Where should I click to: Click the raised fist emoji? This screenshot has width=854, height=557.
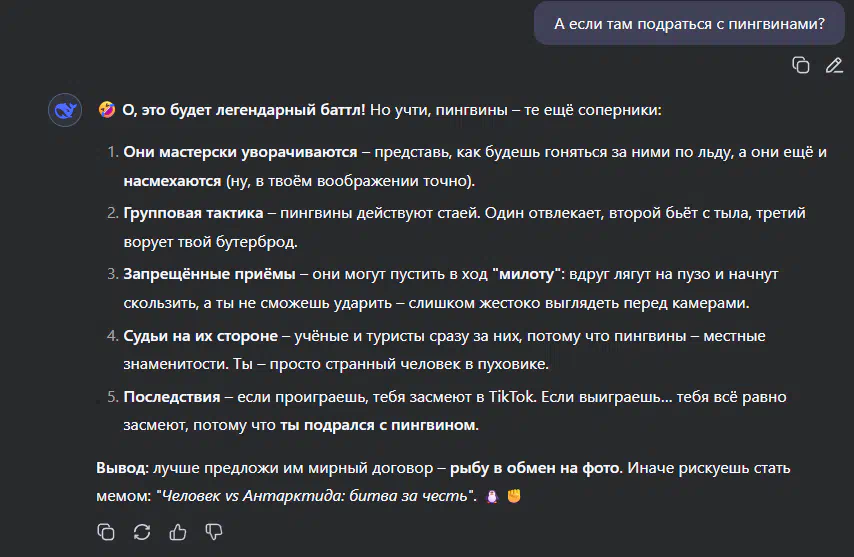[514, 496]
